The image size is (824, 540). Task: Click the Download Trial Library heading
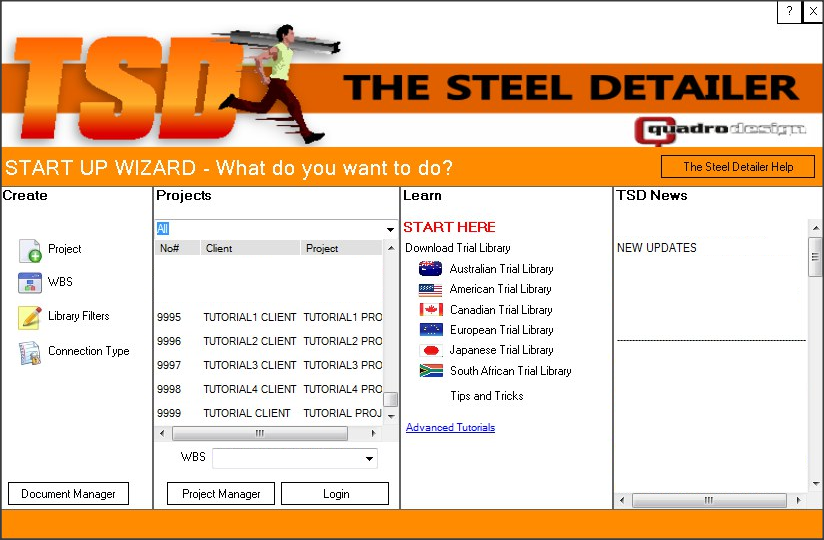(x=458, y=248)
